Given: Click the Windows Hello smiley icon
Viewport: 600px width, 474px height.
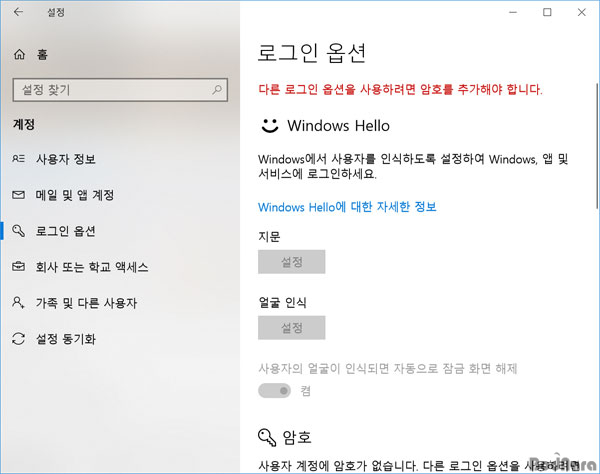Looking at the screenshot, I should (270, 125).
